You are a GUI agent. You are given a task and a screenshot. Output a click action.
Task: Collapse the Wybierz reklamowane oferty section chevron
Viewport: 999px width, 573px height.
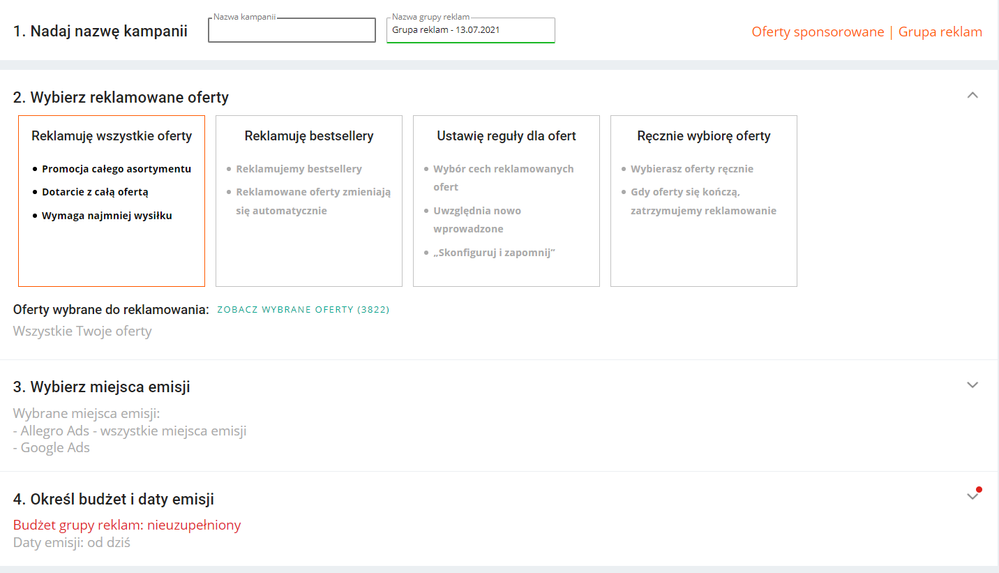(972, 96)
